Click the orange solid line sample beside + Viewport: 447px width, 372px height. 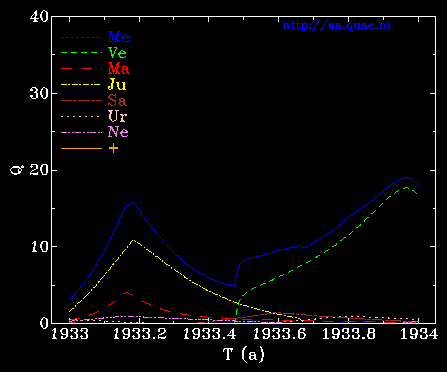click(81, 148)
